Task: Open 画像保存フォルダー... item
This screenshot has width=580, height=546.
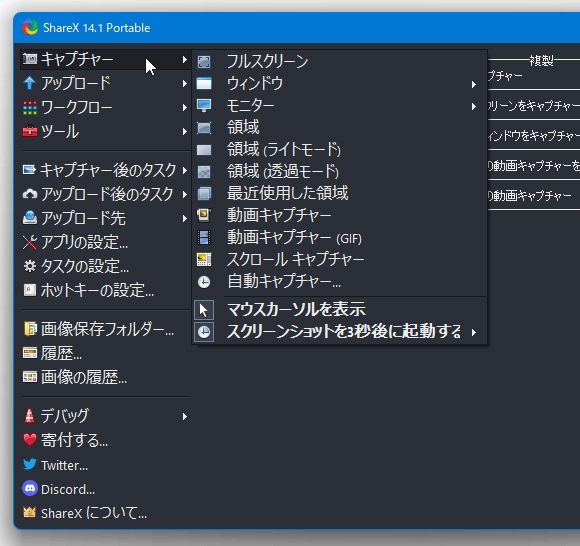Action: click(x=106, y=329)
